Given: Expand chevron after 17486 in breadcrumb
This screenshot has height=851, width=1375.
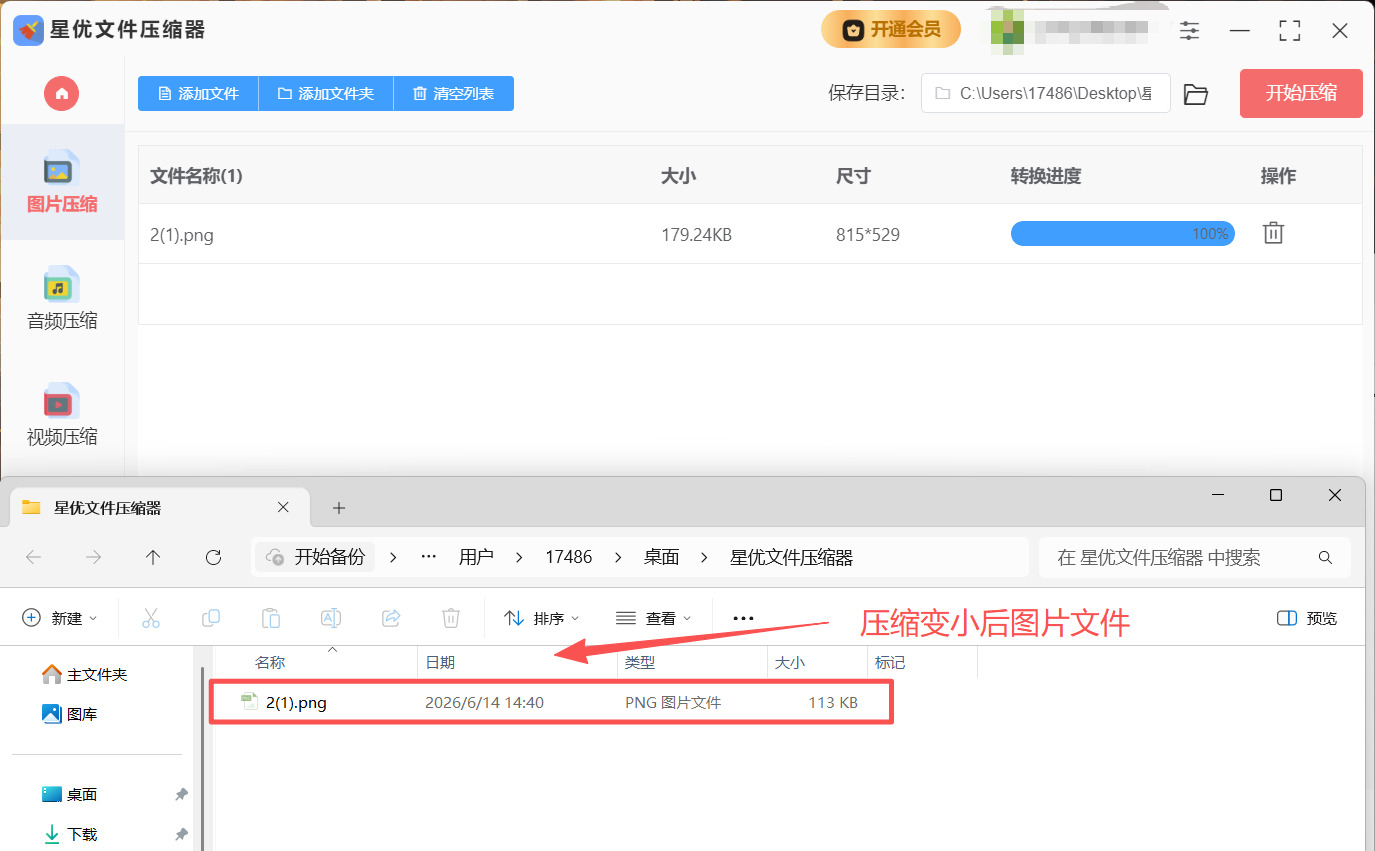Looking at the screenshot, I should pyautogui.click(x=618, y=557).
